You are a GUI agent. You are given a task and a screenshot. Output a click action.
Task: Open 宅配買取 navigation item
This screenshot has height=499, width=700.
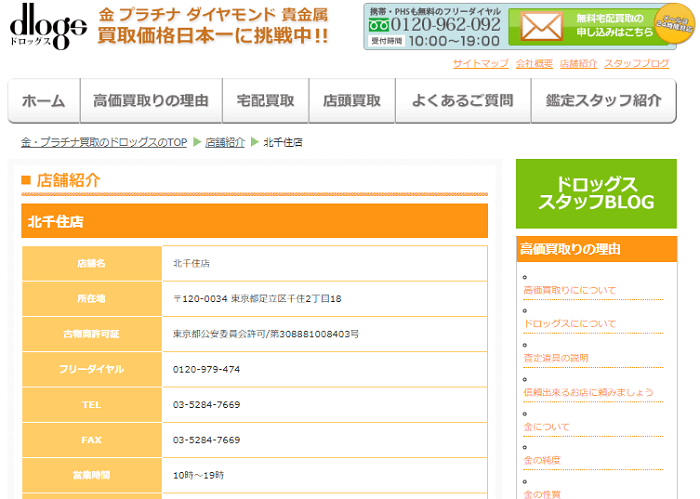tap(265, 101)
